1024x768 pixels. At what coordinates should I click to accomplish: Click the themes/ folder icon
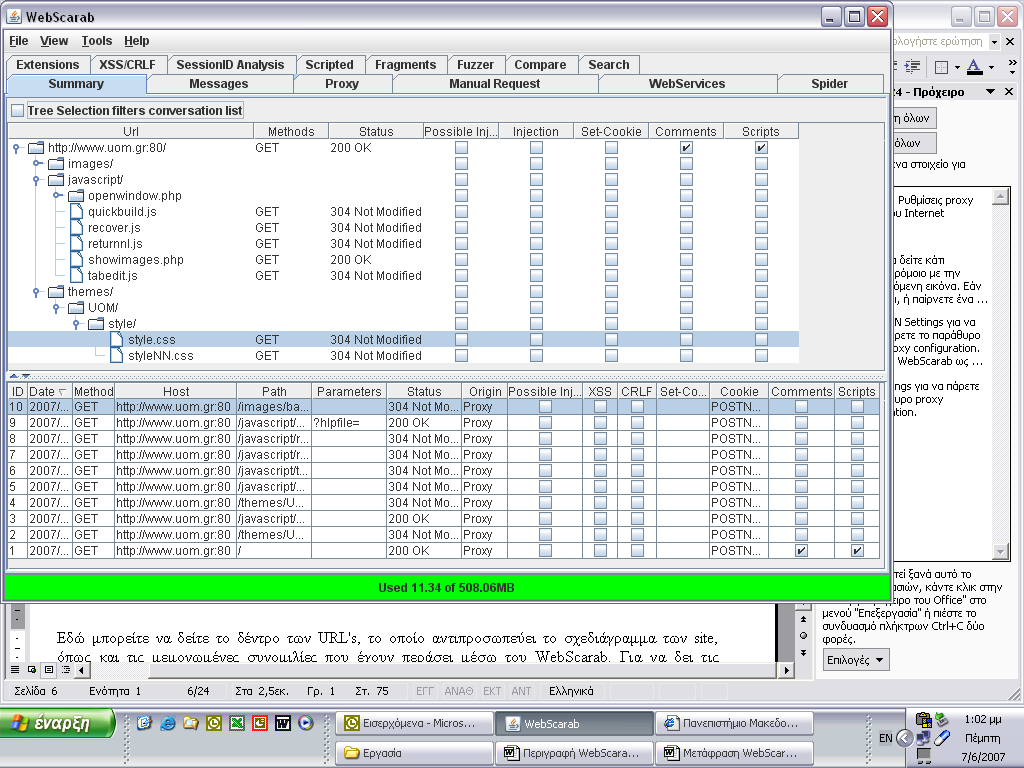click(x=56, y=291)
